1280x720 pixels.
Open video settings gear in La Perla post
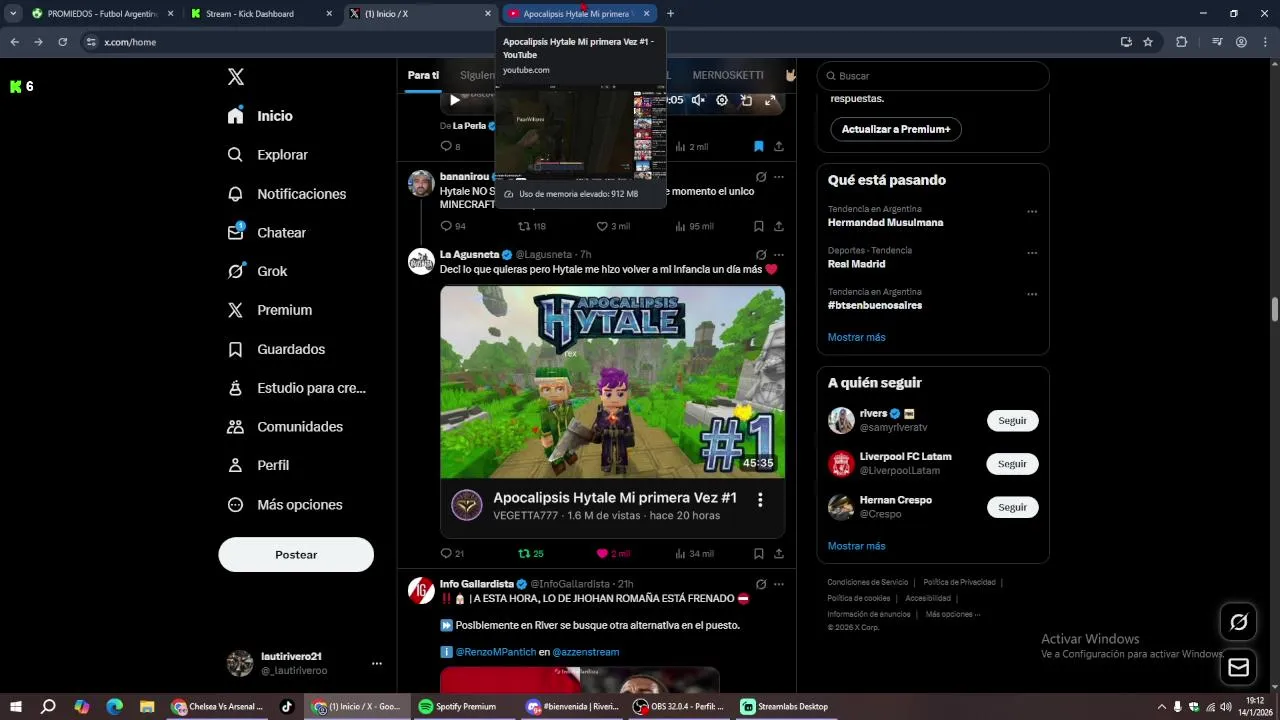click(722, 100)
